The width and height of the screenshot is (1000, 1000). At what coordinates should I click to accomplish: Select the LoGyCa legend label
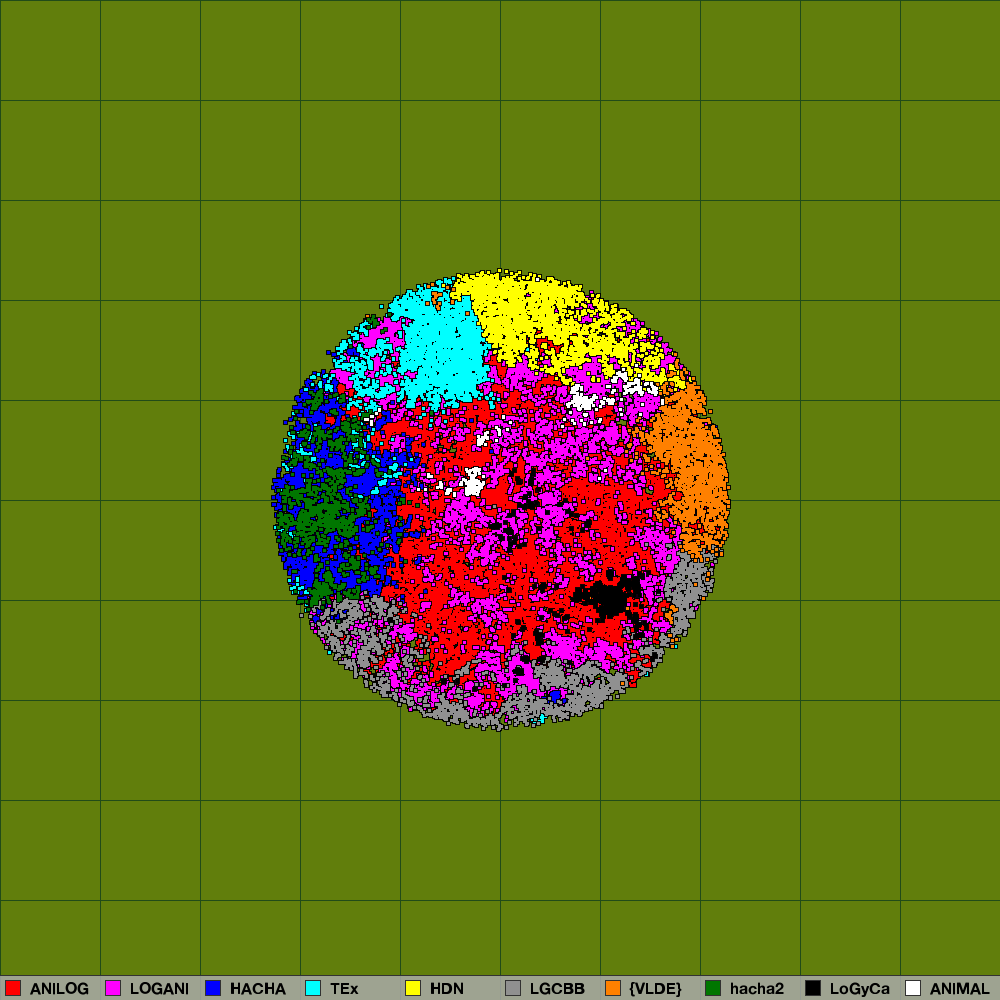[x=860, y=989]
